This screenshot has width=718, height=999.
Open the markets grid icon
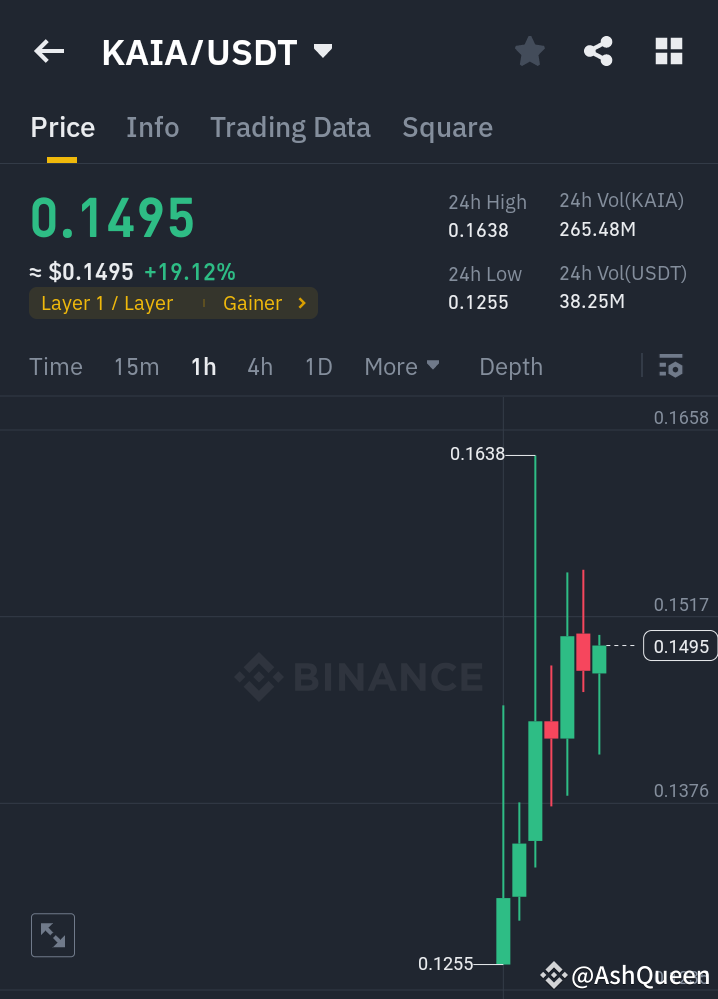point(668,51)
